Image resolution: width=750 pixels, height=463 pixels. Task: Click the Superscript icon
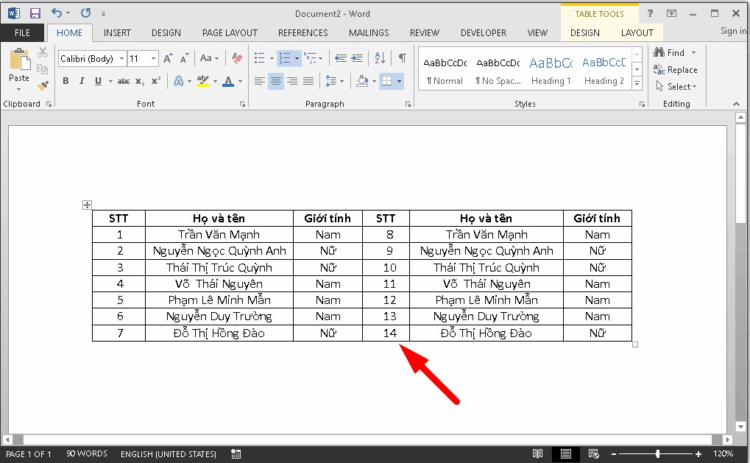point(154,81)
